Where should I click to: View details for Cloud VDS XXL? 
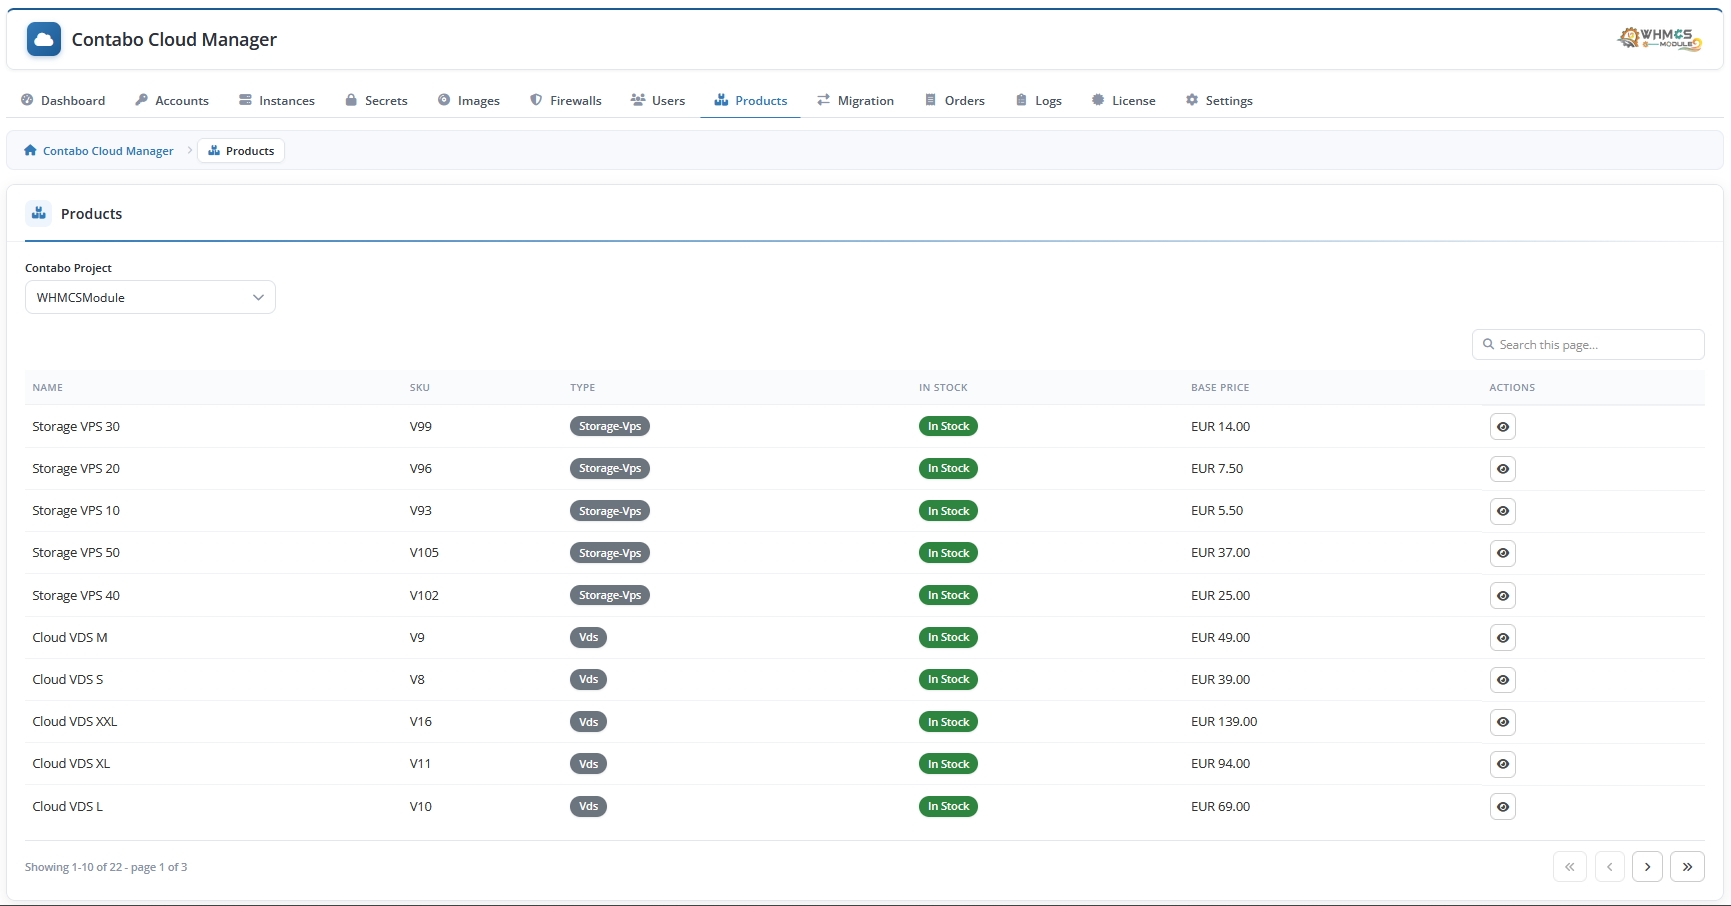[x=1503, y=722]
